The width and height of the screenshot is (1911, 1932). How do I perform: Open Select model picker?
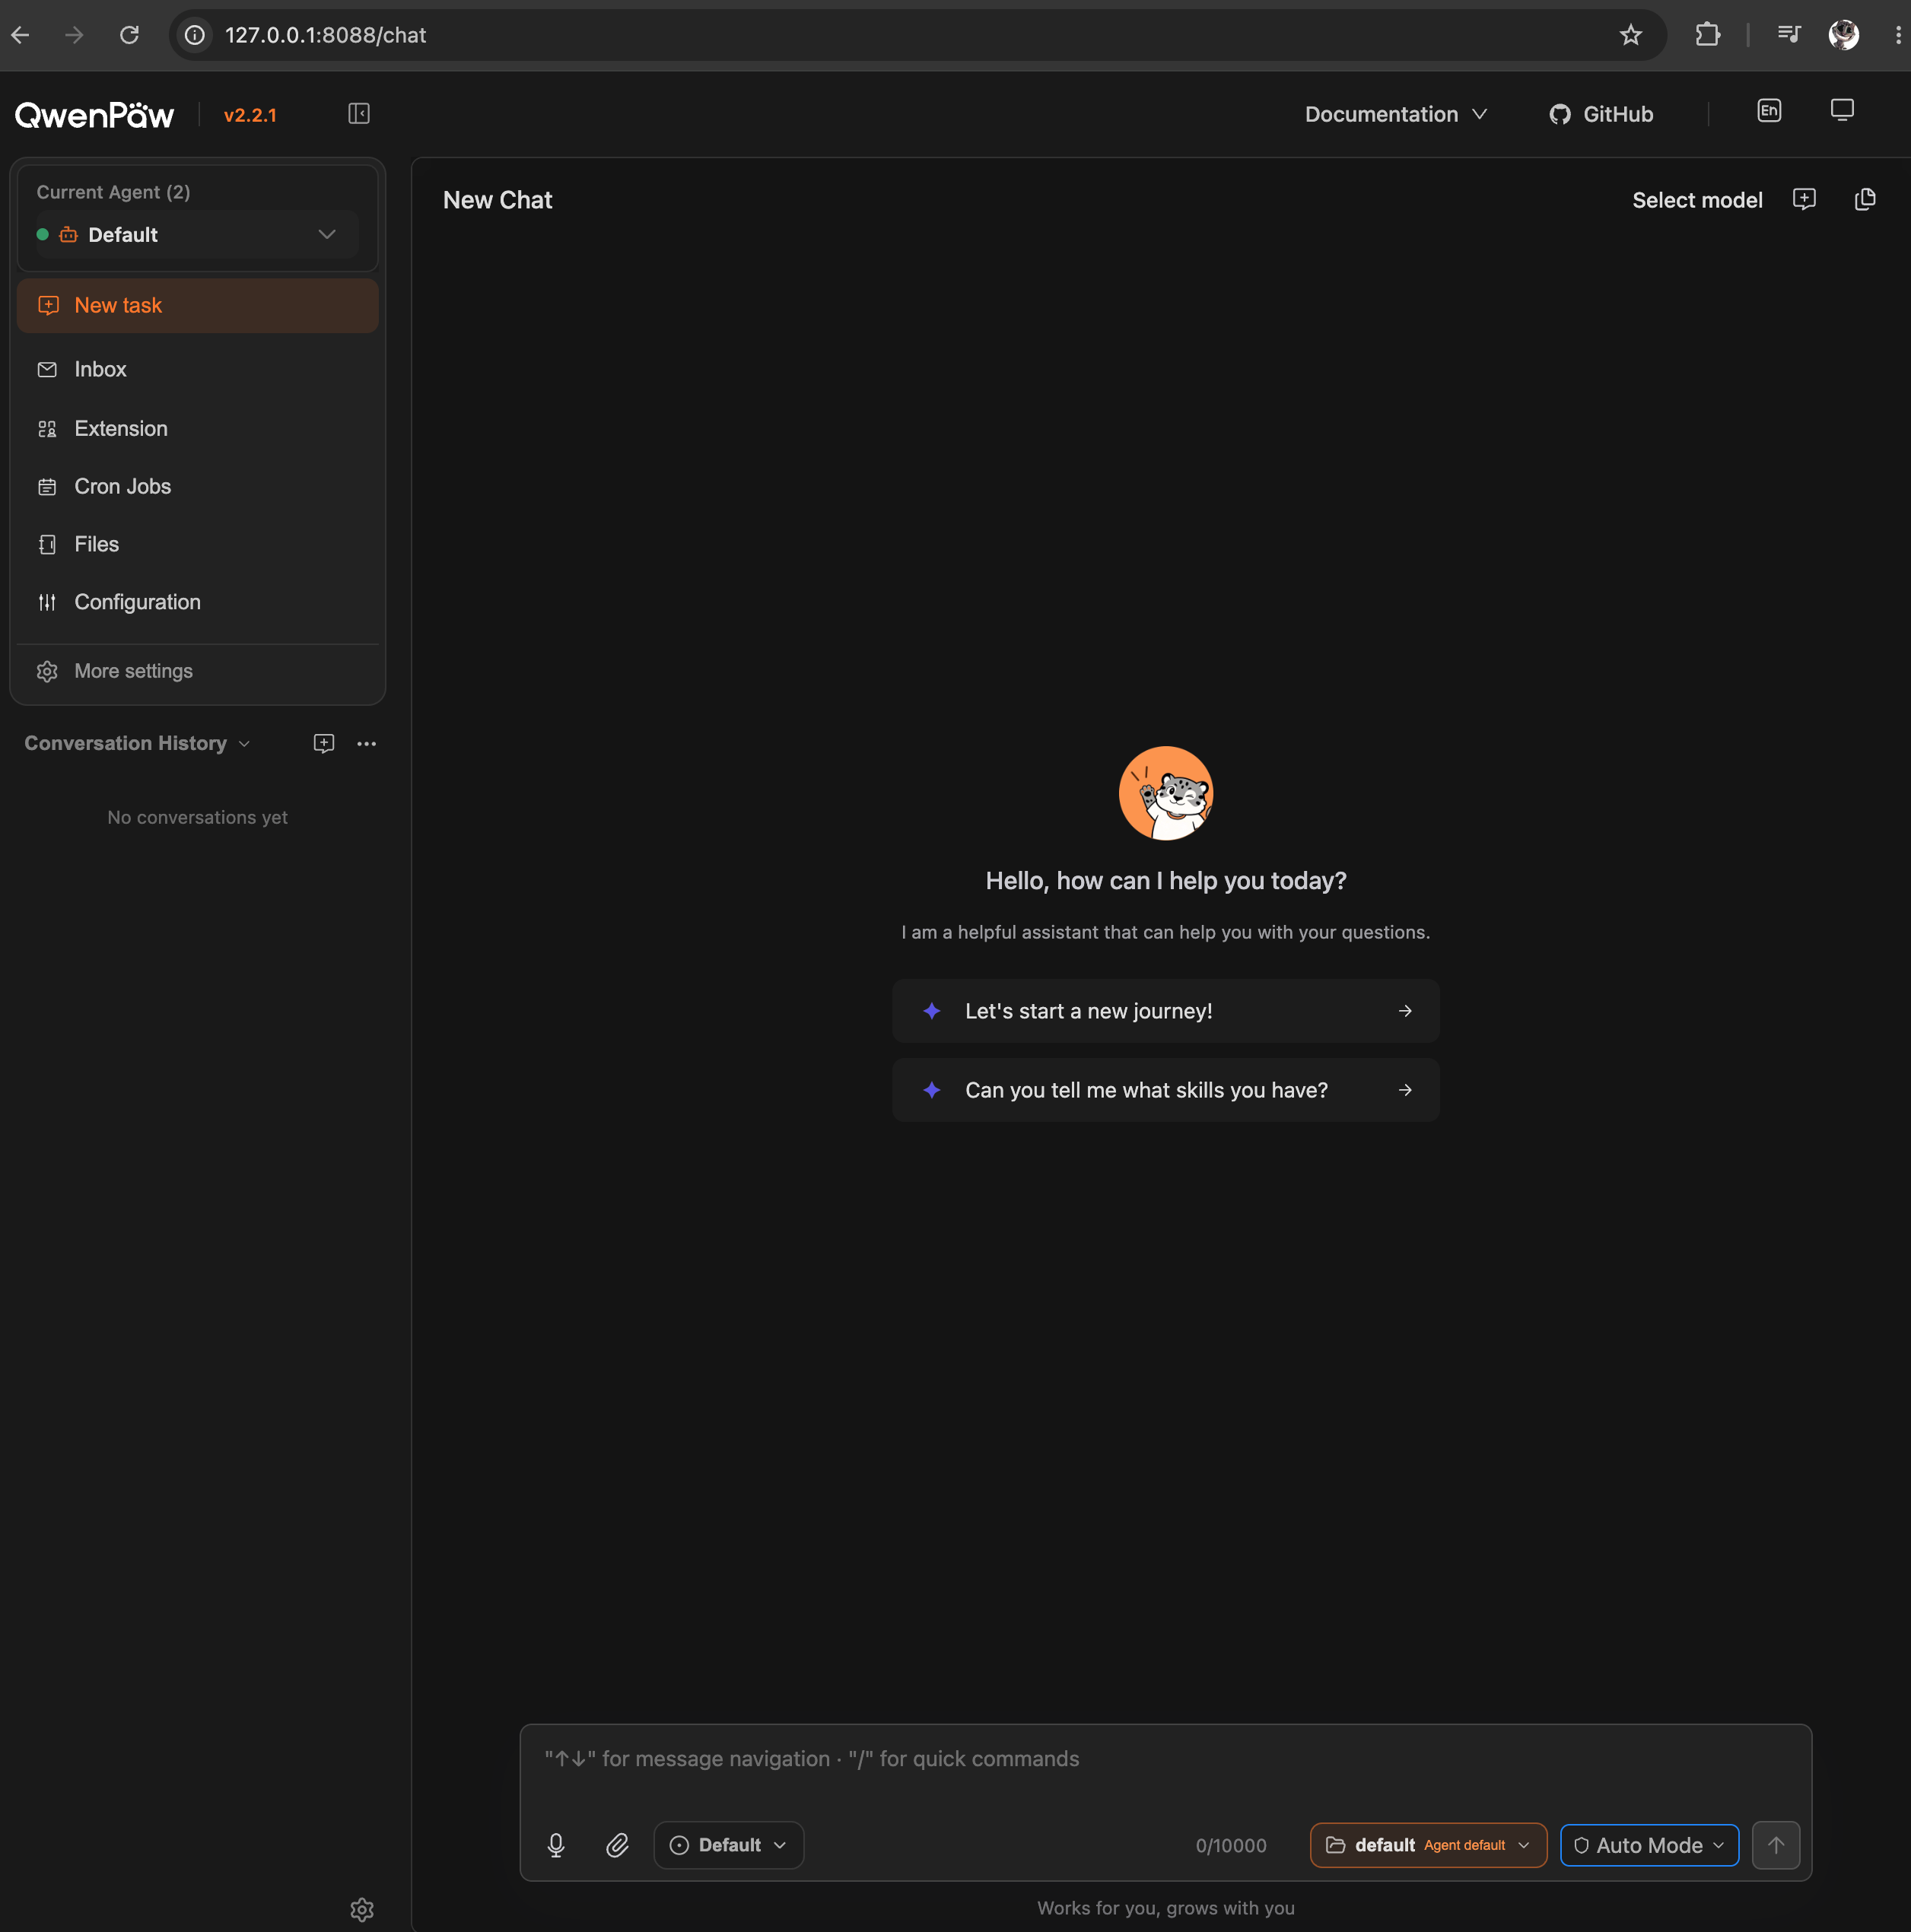1697,200
